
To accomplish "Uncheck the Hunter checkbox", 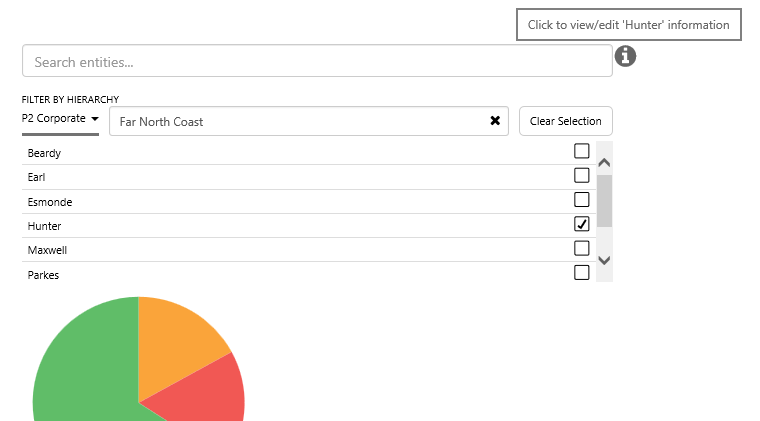I will (581, 224).
